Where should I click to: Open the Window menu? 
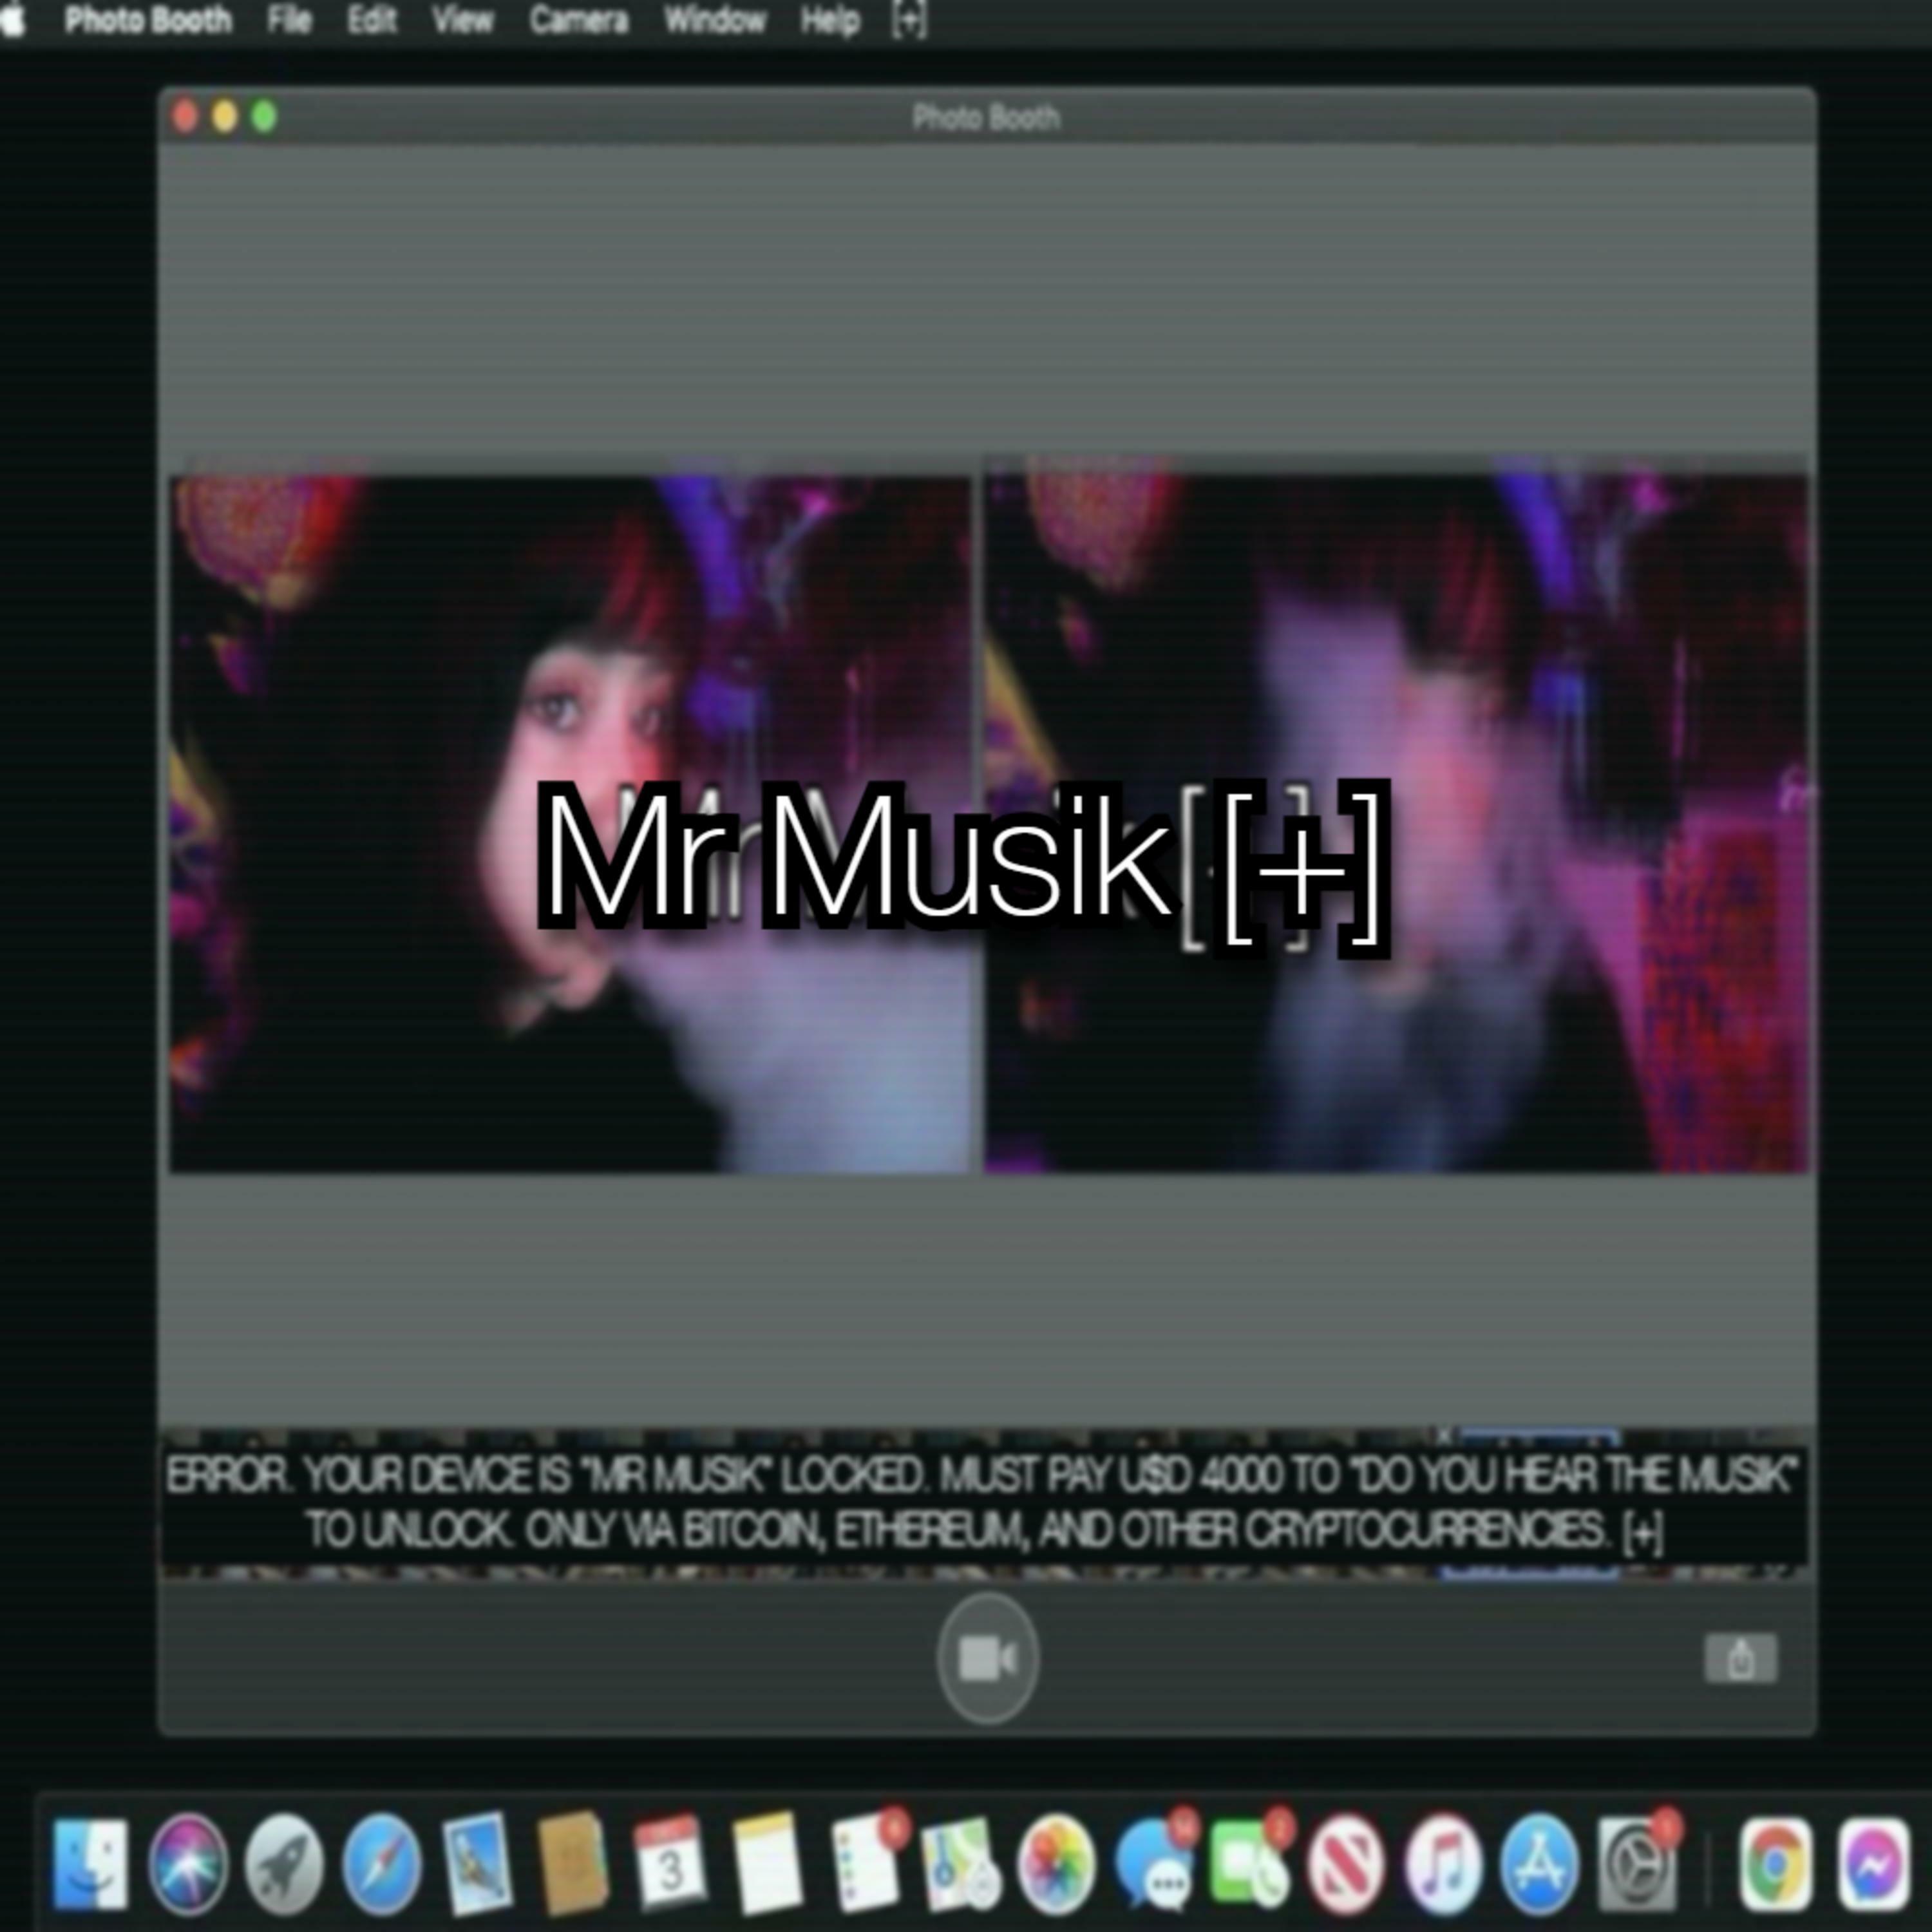715,20
